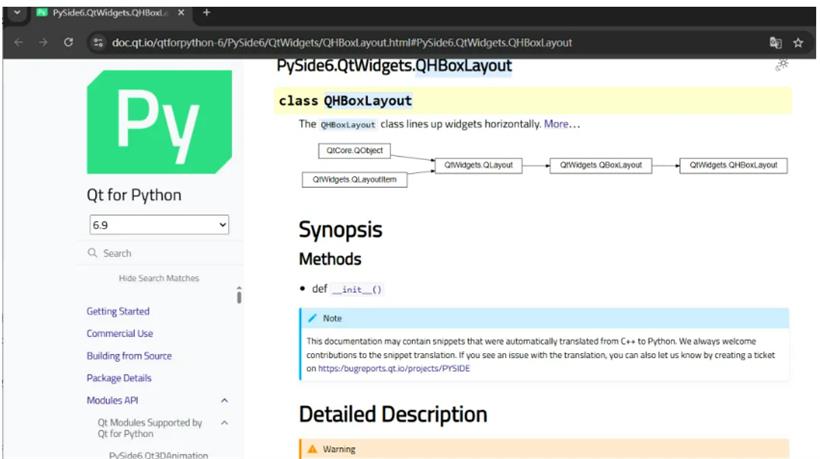Open site information icon in address bar
The height and width of the screenshot is (459, 820).
tap(98, 43)
